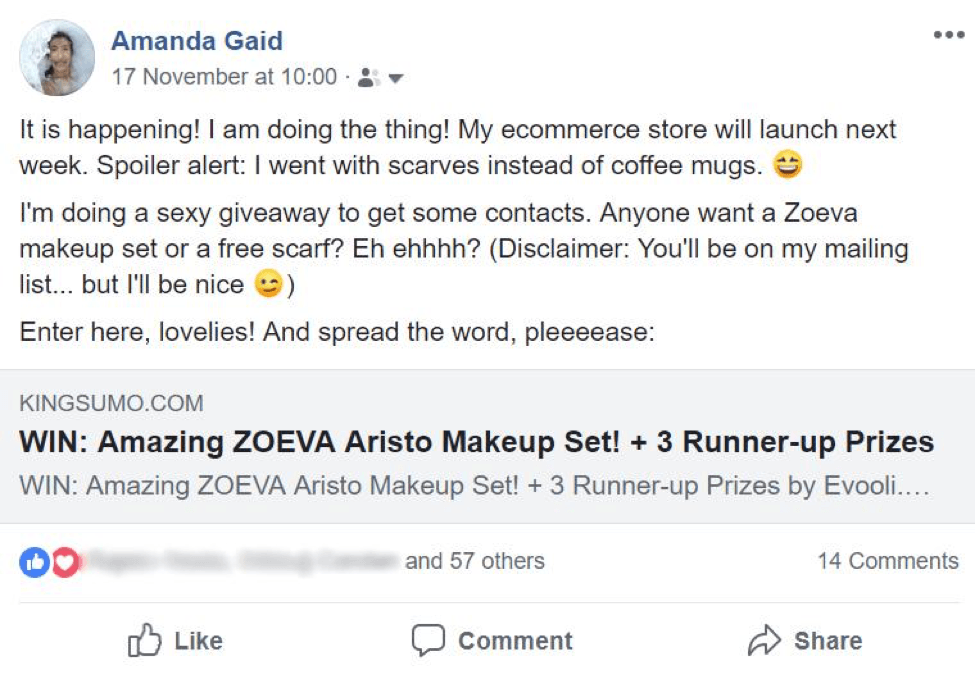Click the link preview description text
The image size is (975, 679).
pyautogui.click(x=474, y=487)
